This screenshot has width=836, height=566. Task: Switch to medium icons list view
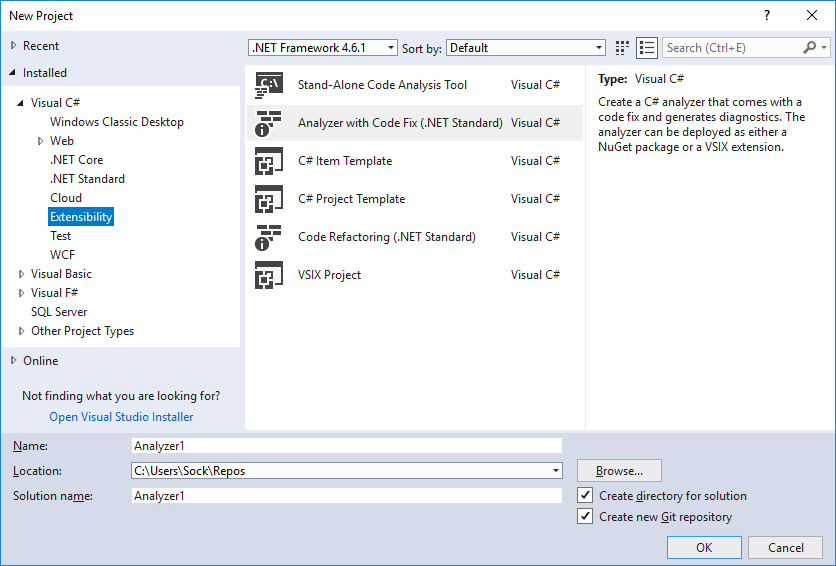pyautogui.click(x=647, y=48)
